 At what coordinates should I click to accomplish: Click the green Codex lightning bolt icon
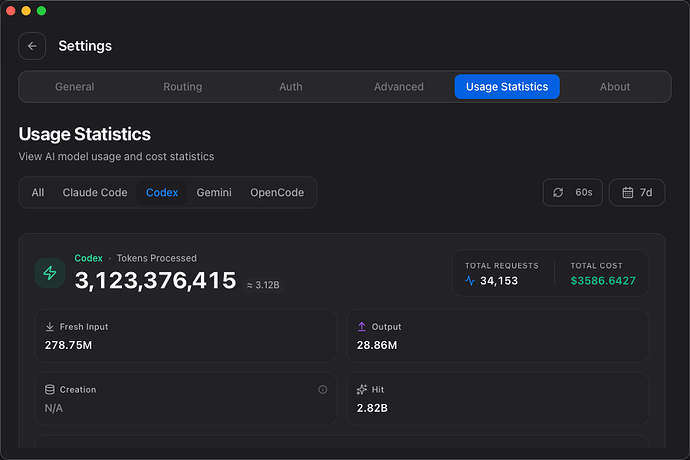coord(50,273)
